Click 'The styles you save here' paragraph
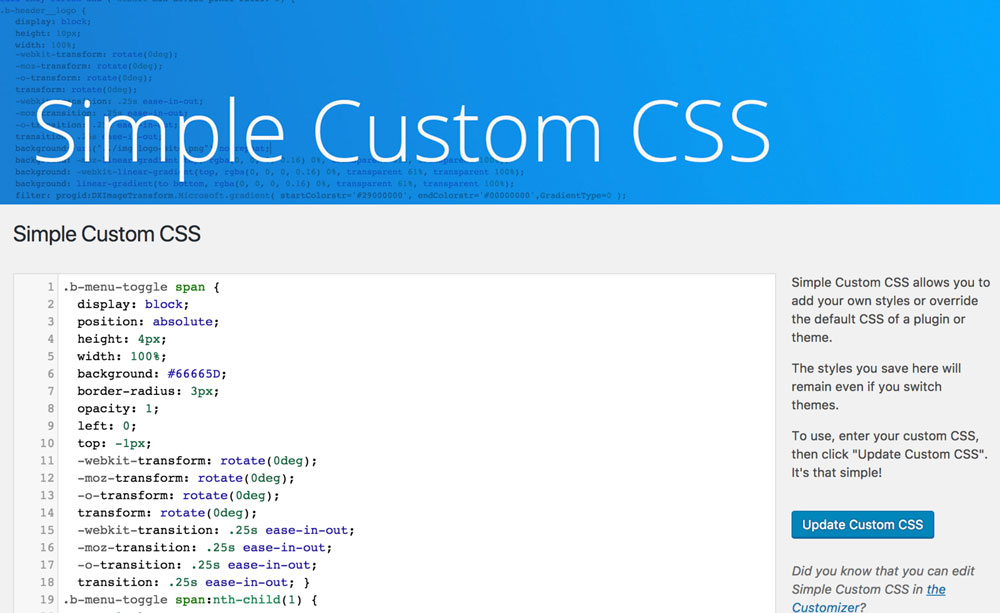Image resolution: width=1000 pixels, height=613 pixels. [x=876, y=387]
